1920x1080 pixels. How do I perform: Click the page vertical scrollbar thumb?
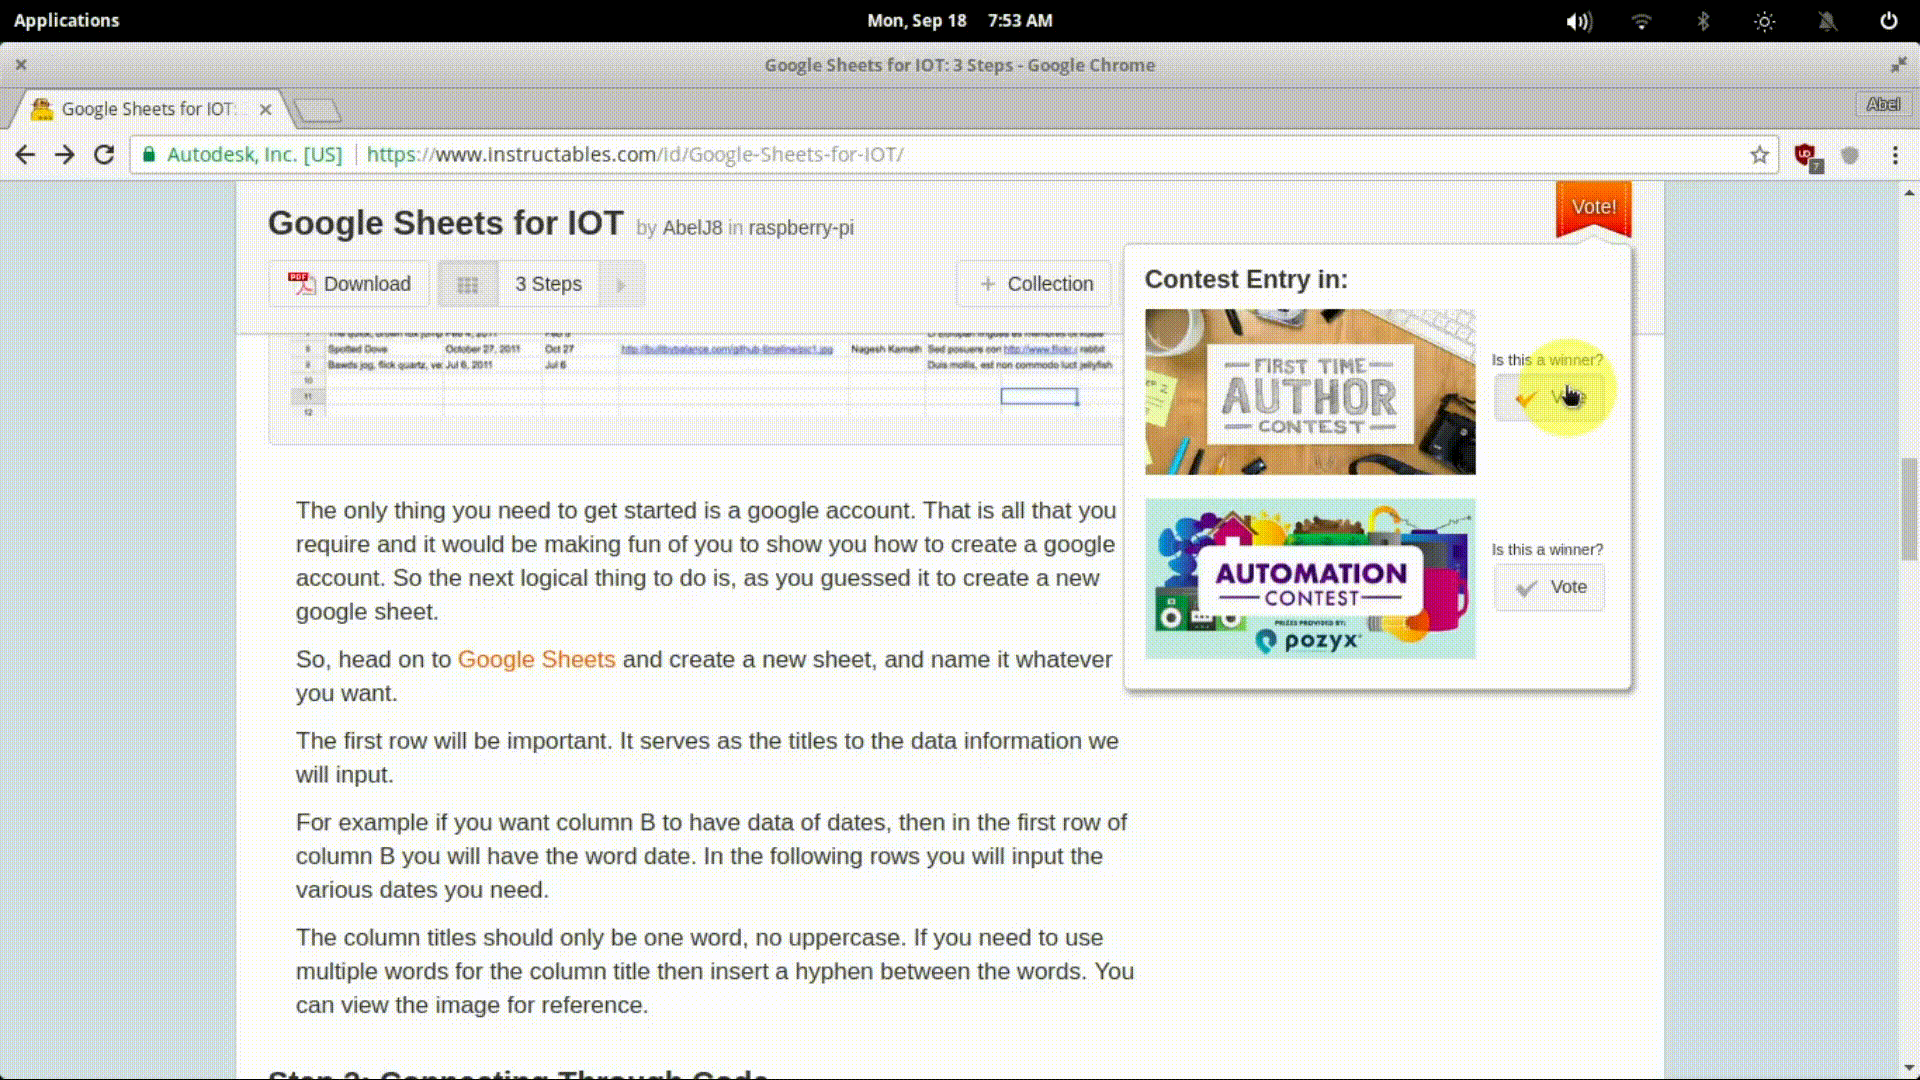[x=1909, y=509]
